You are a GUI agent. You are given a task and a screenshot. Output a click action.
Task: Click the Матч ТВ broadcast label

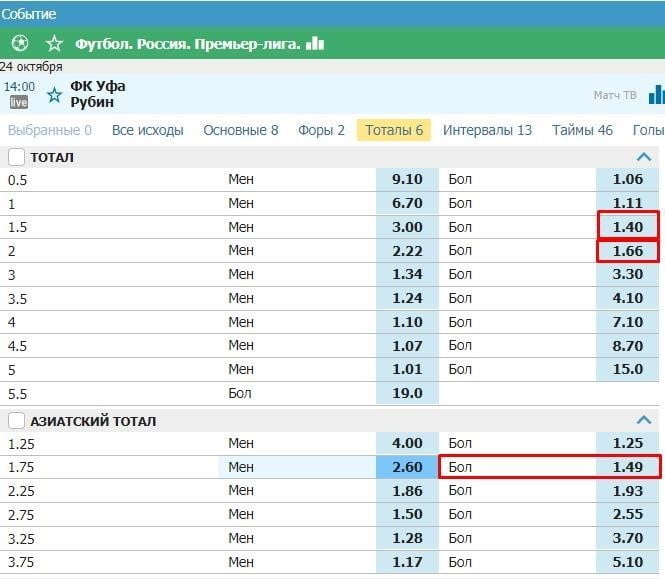point(614,96)
